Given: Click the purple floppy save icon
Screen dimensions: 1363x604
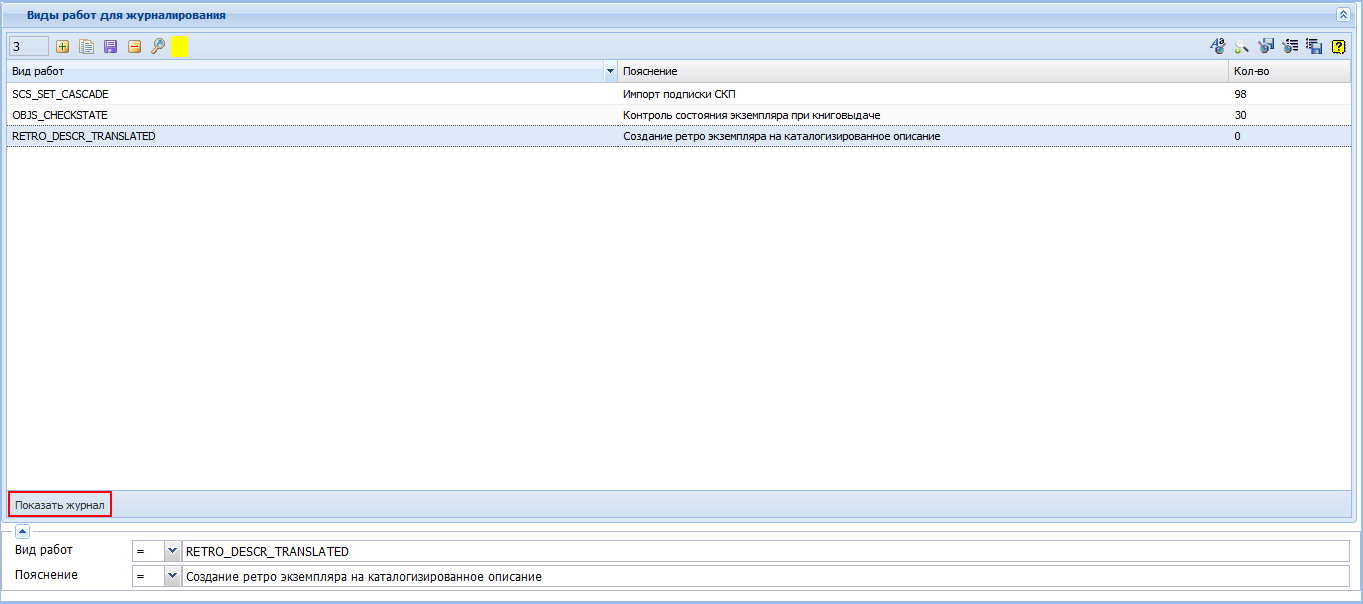Looking at the screenshot, I should coord(110,46).
